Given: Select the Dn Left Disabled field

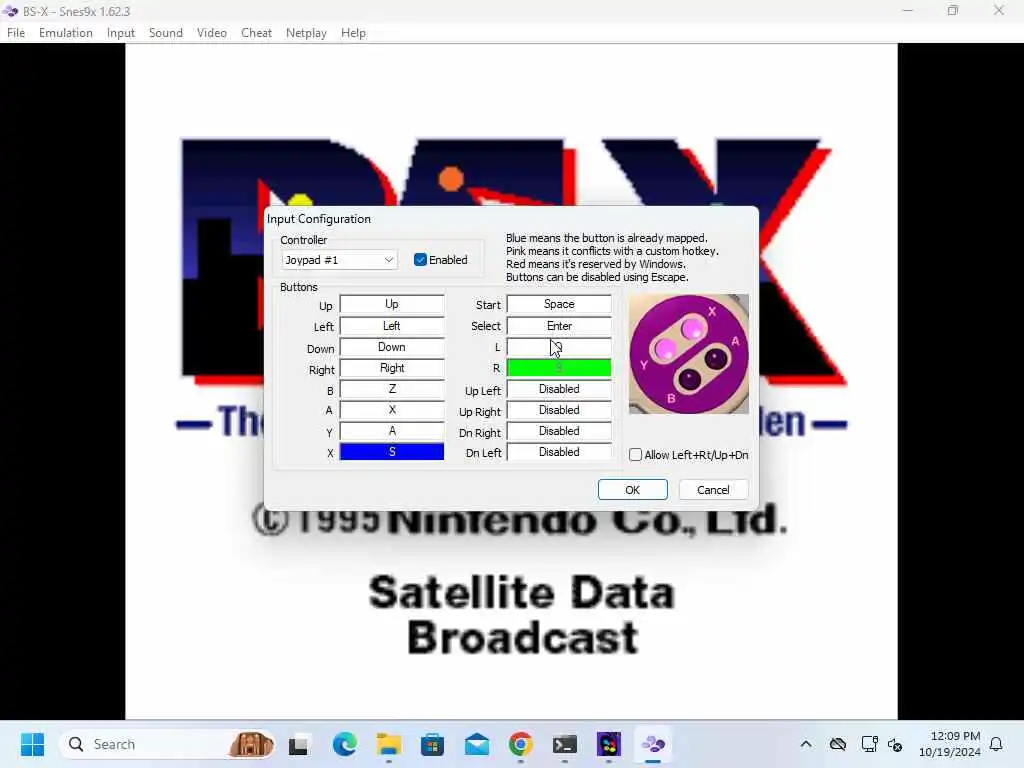Looking at the screenshot, I should coord(559,451).
